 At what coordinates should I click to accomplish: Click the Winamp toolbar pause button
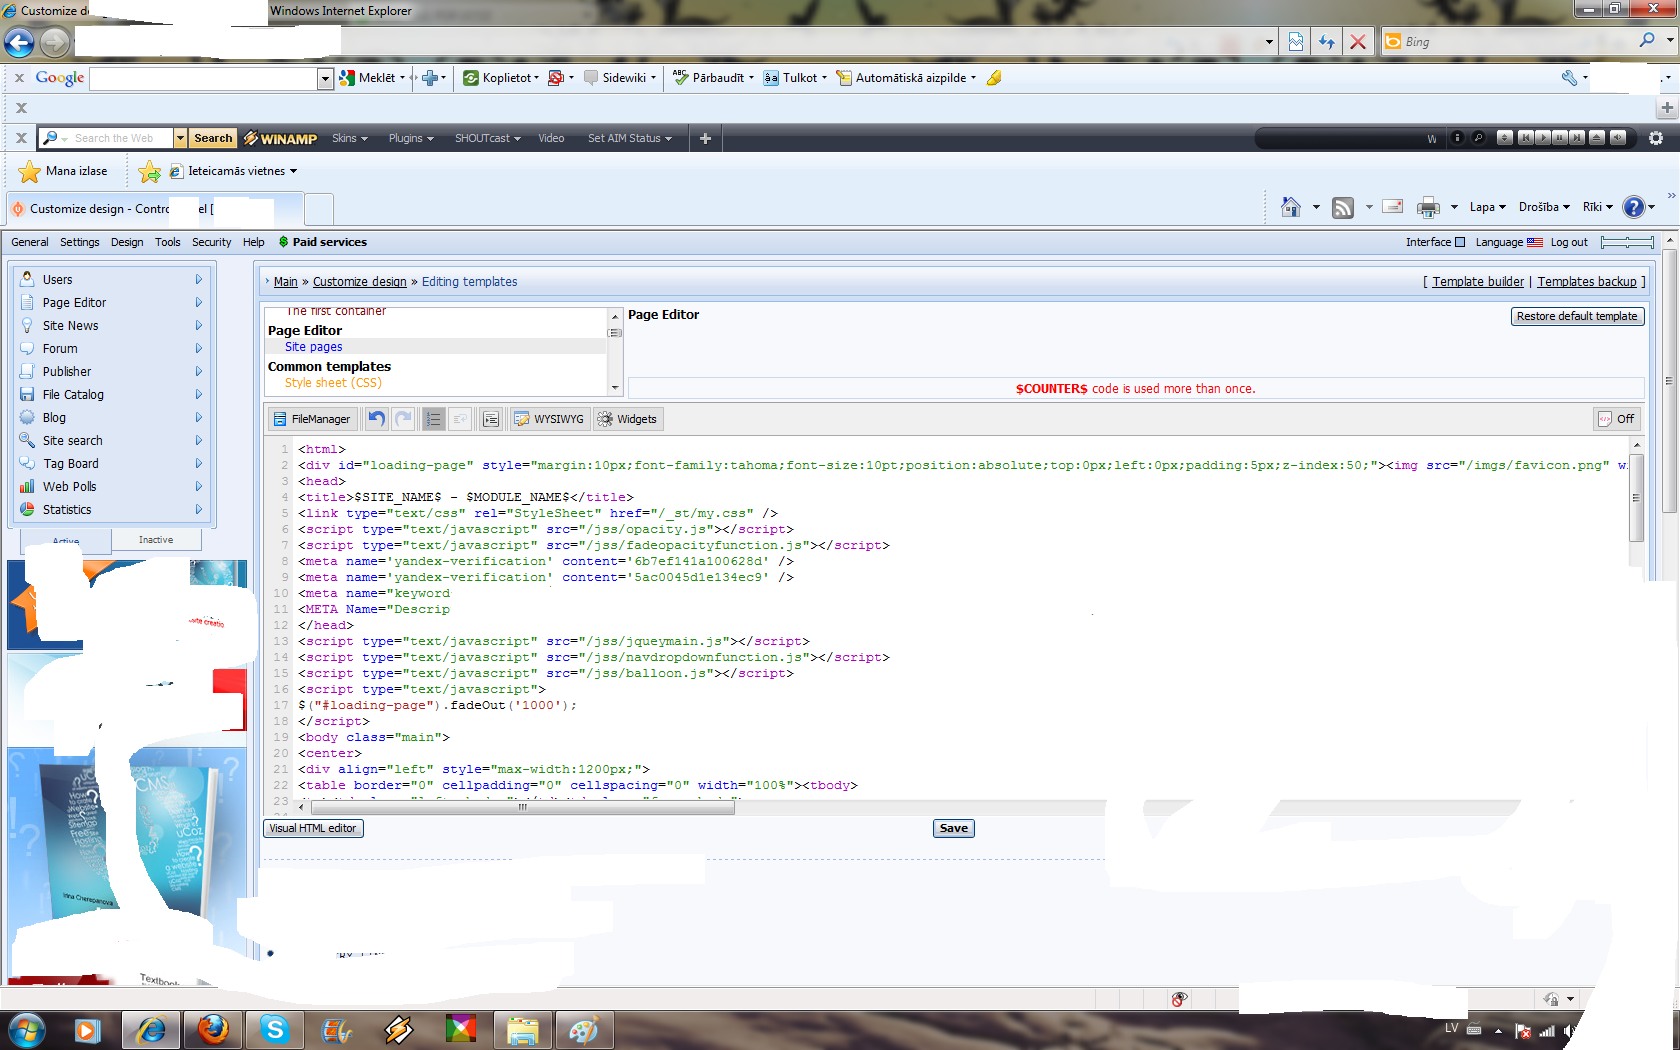coord(1560,138)
